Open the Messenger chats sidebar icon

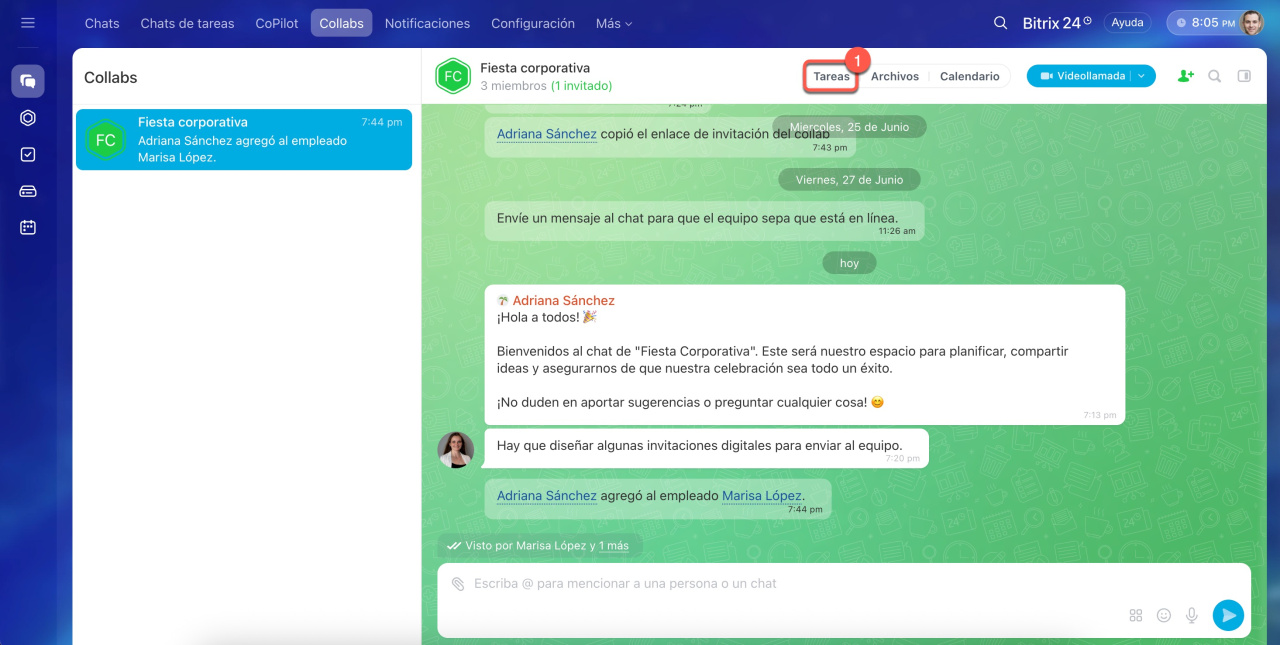(28, 81)
